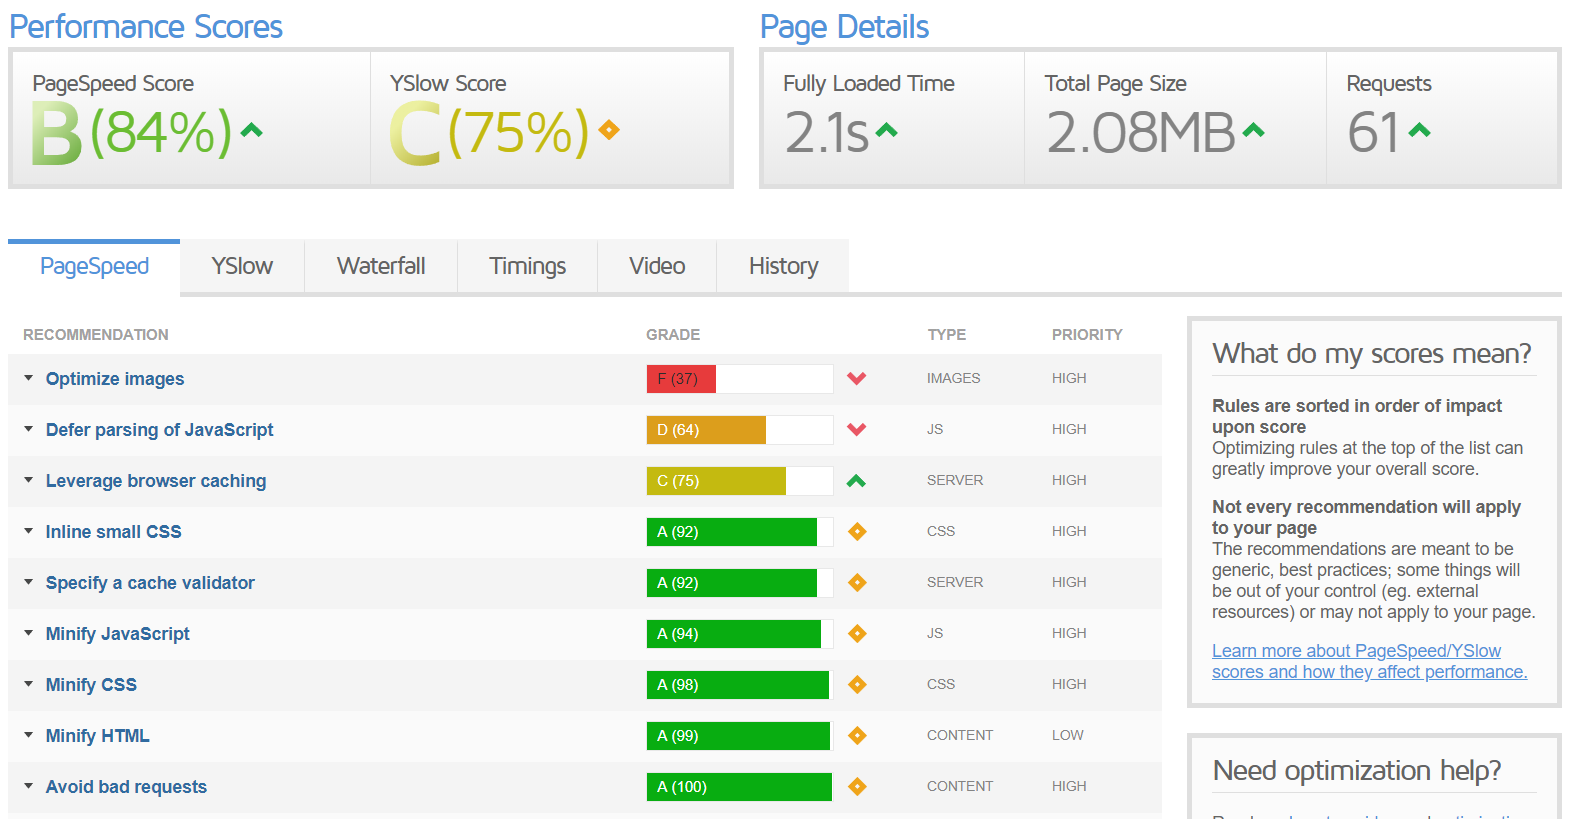This screenshot has height=819, width=1586.
Task: Open Learn more about PageSpeed/YSlow link
Action: pos(1356,651)
